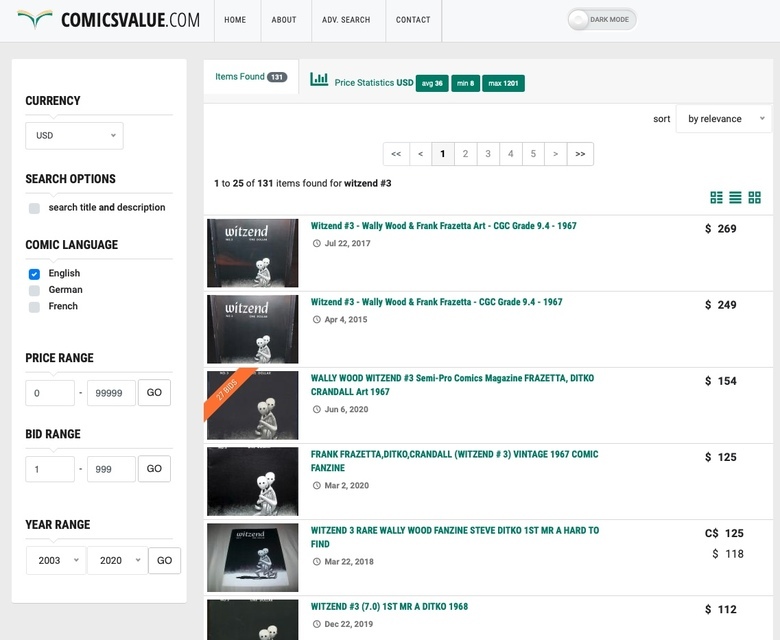
Task: Open WITZEND 3 RARE WALLY WOOD listing
Action: point(455,537)
